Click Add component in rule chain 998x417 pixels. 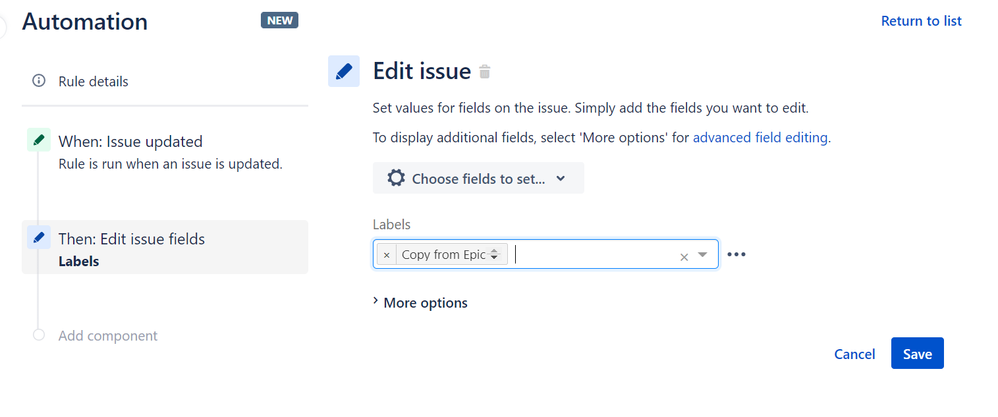click(x=107, y=336)
